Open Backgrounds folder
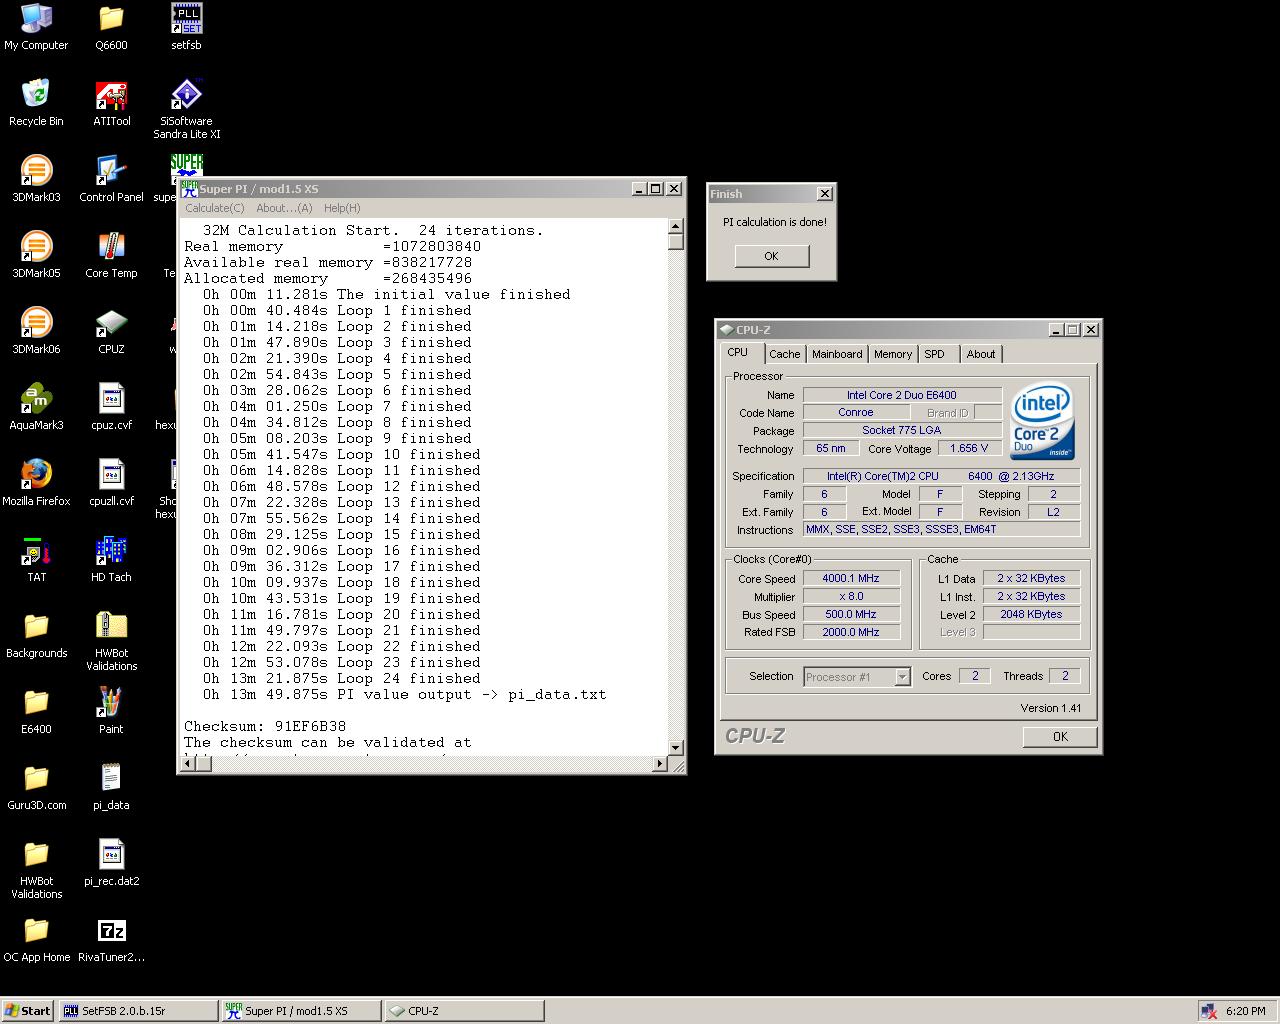1280x1024 pixels. (36, 635)
